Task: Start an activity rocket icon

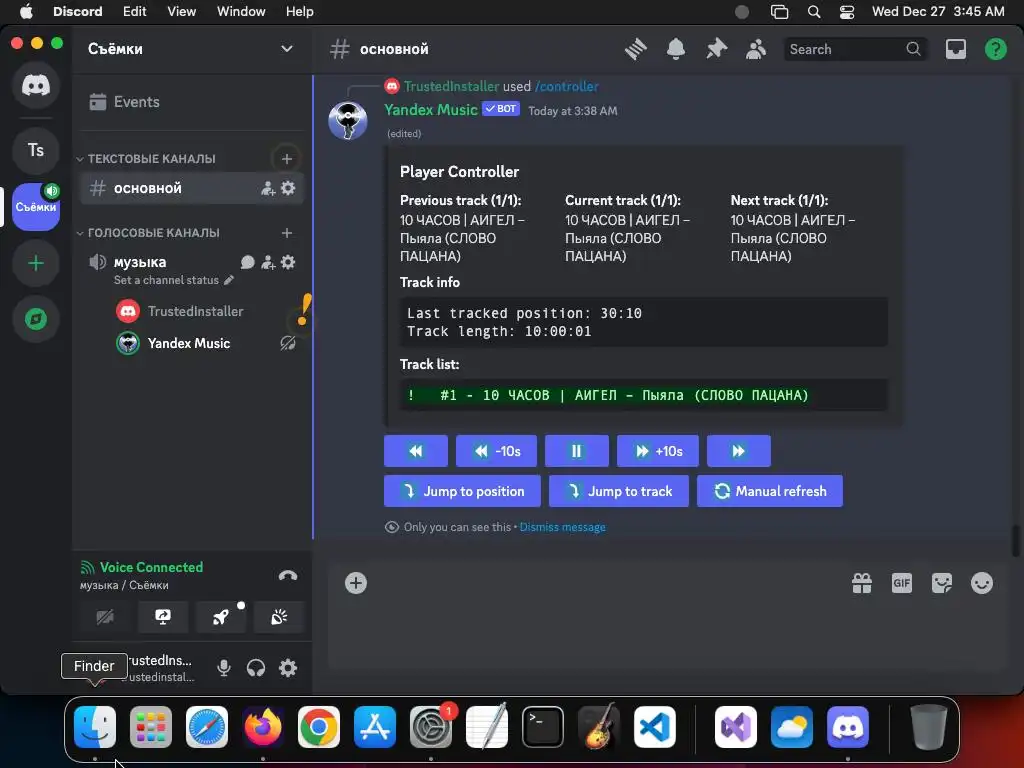Action: click(x=221, y=617)
